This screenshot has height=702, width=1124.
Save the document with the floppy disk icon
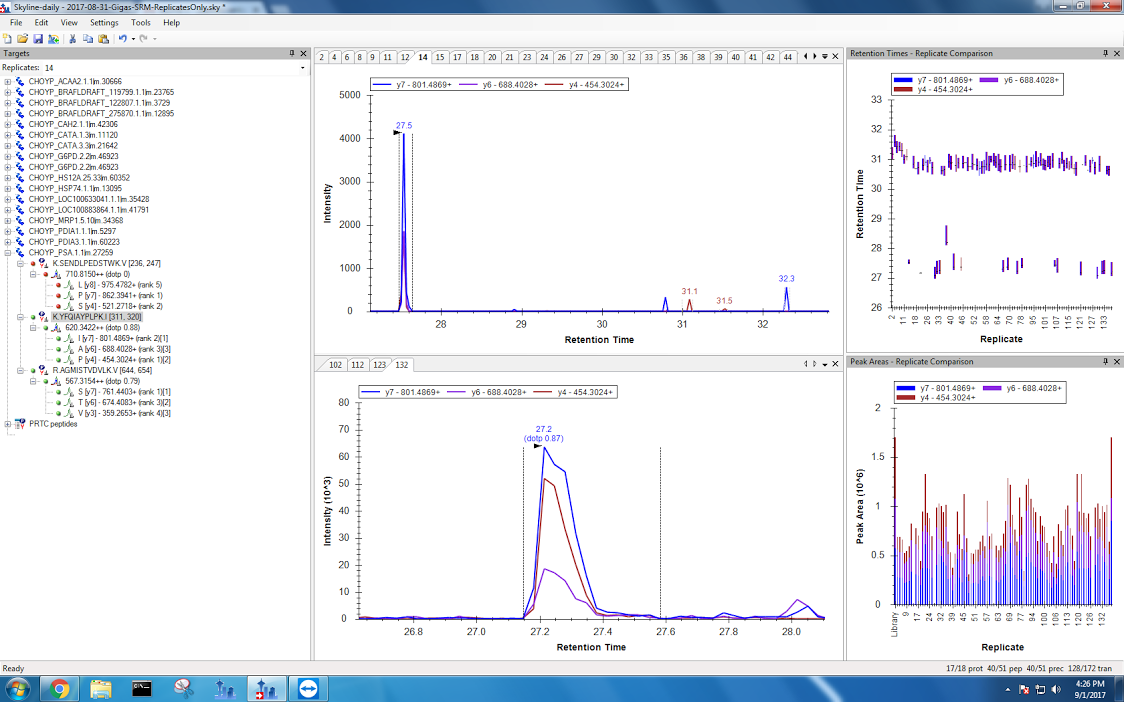(x=37, y=38)
